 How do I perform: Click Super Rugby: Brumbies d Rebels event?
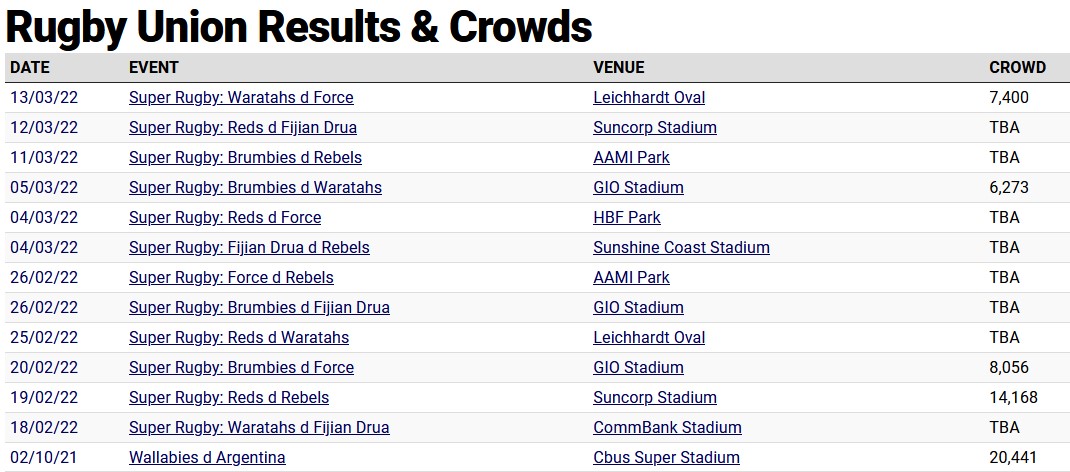245,158
